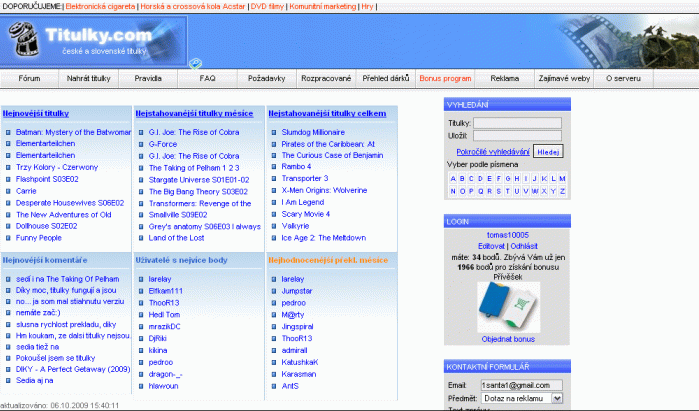Open G-Force subtitles link

(x=163, y=144)
